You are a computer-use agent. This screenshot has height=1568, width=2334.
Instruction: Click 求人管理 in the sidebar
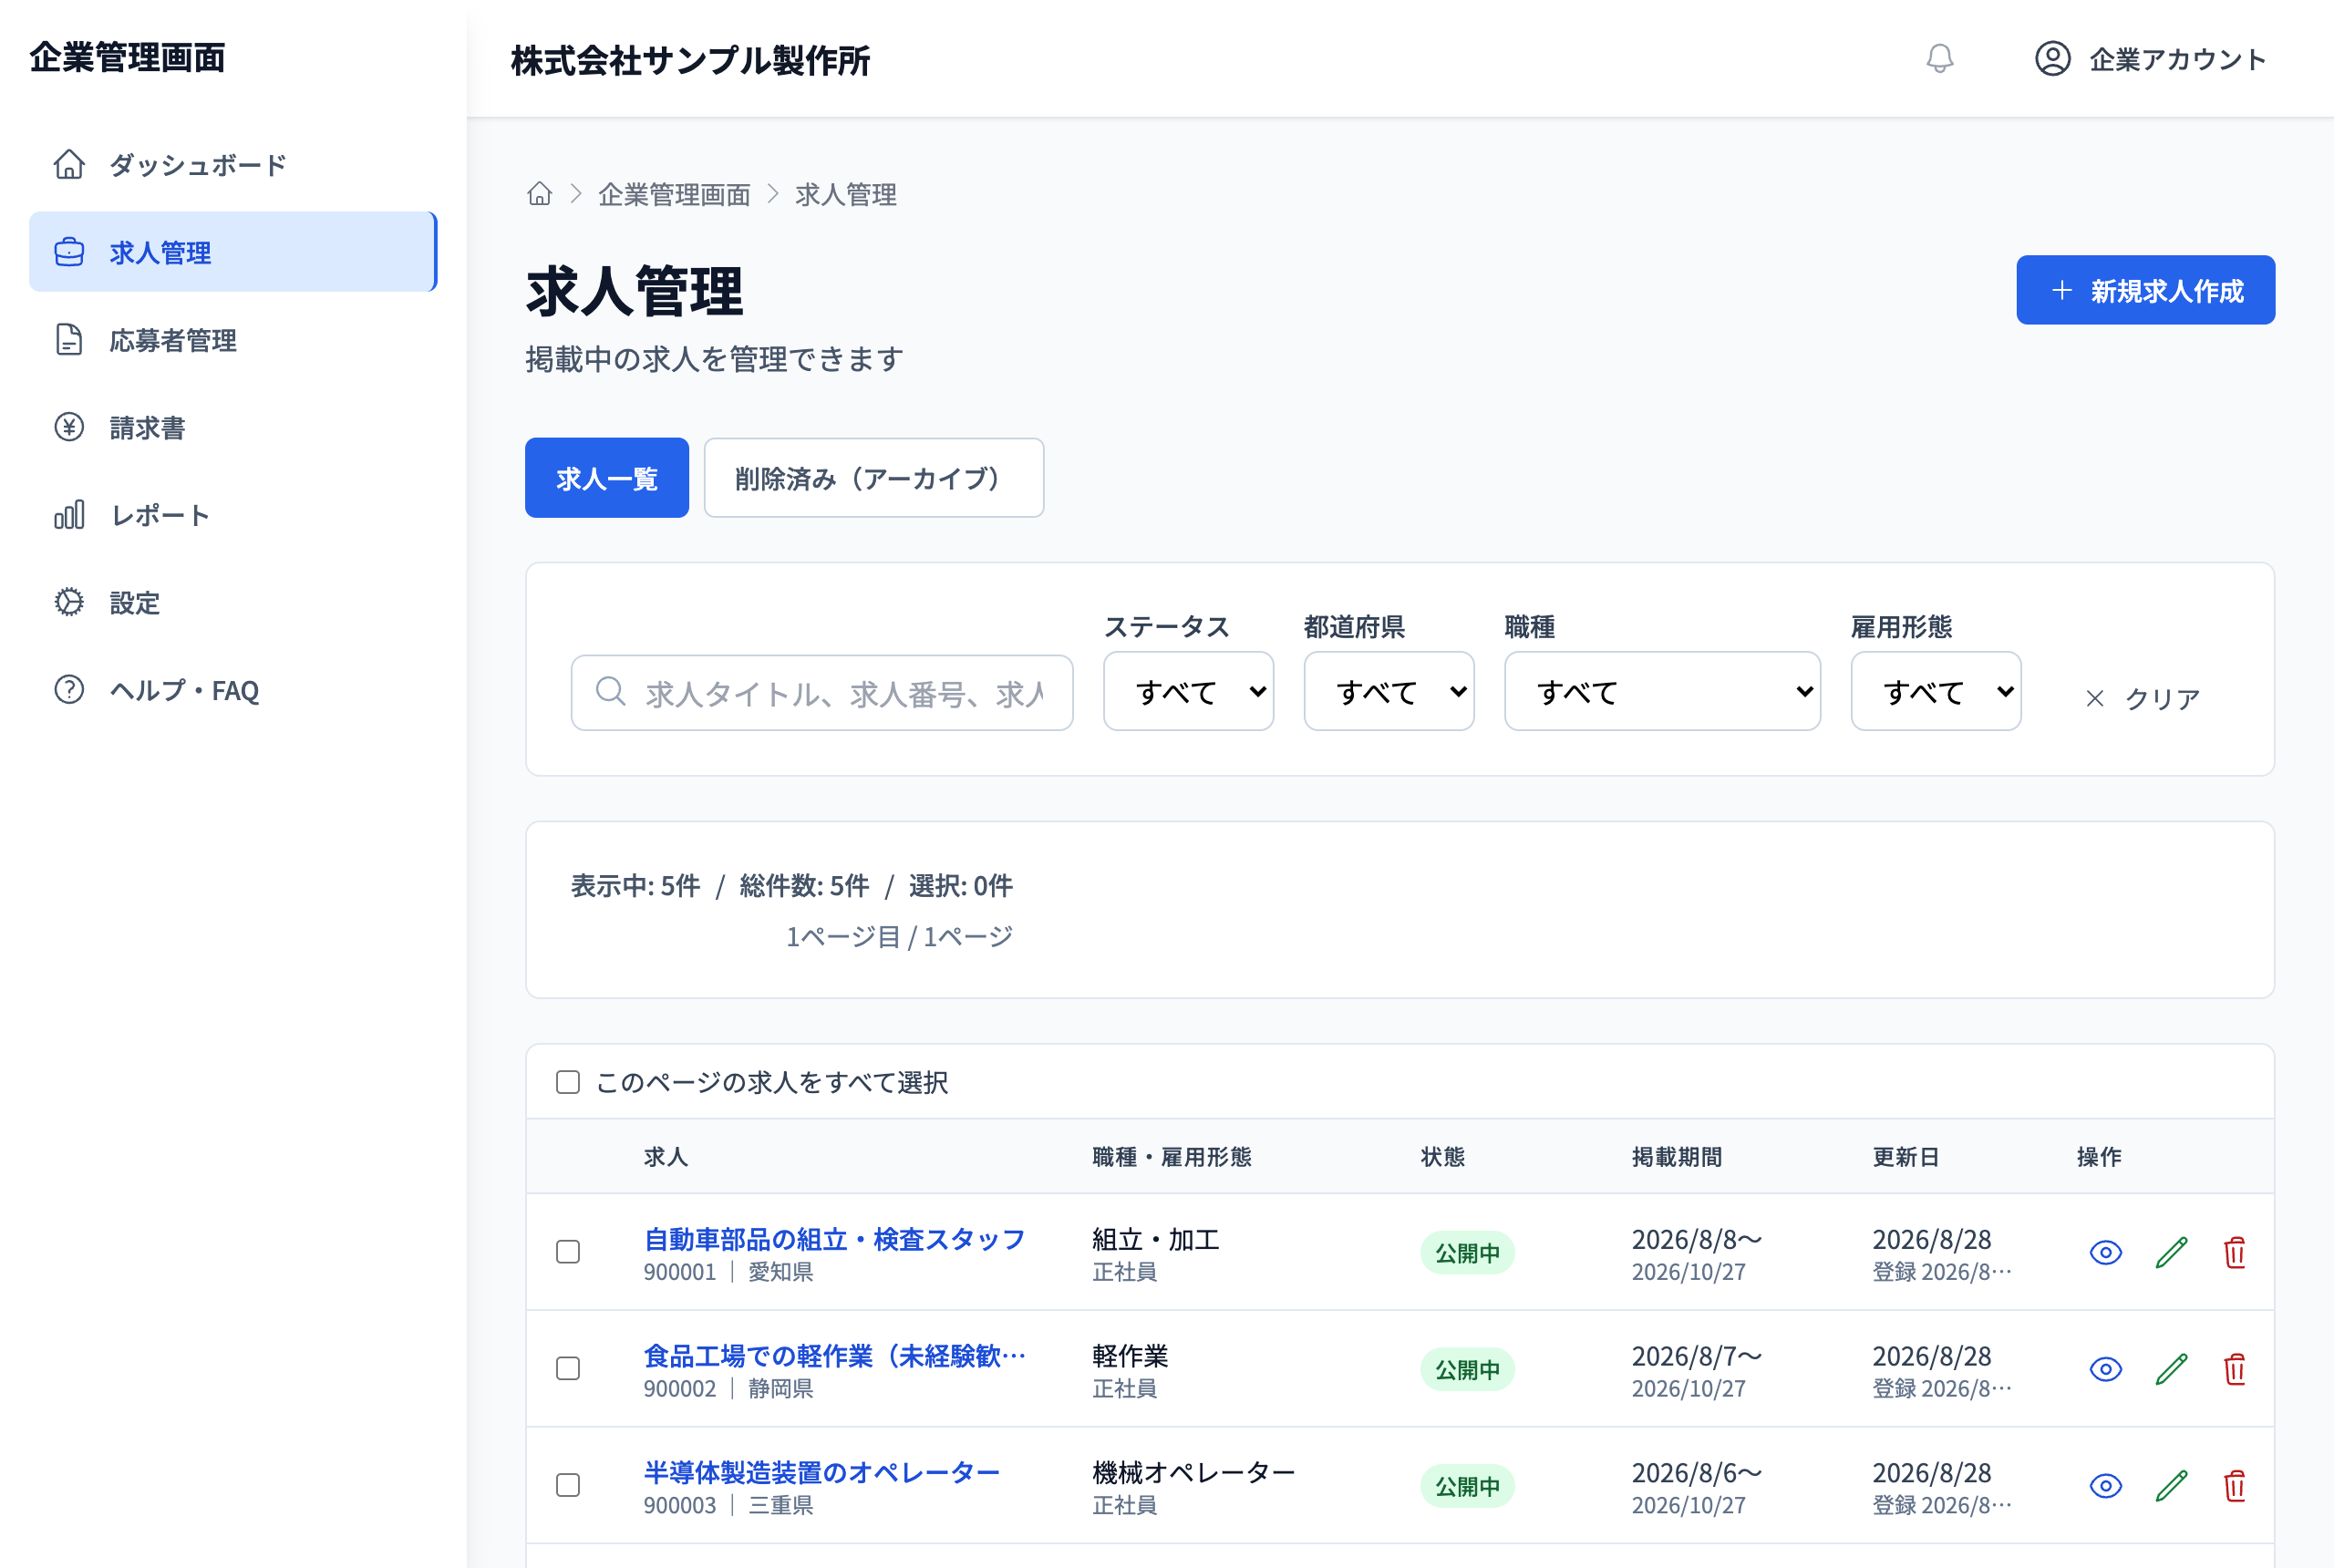pyautogui.click(x=233, y=252)
